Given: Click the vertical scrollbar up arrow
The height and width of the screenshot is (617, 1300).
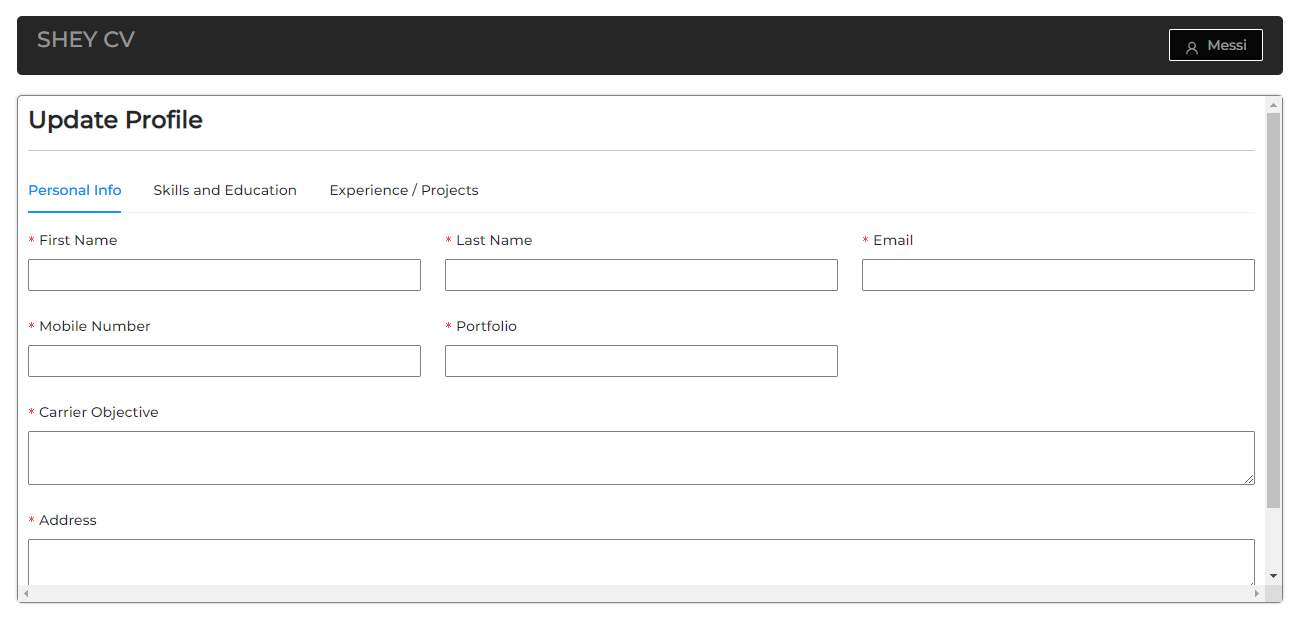Looking at the screenshot, I should (x=1272, y=103).
